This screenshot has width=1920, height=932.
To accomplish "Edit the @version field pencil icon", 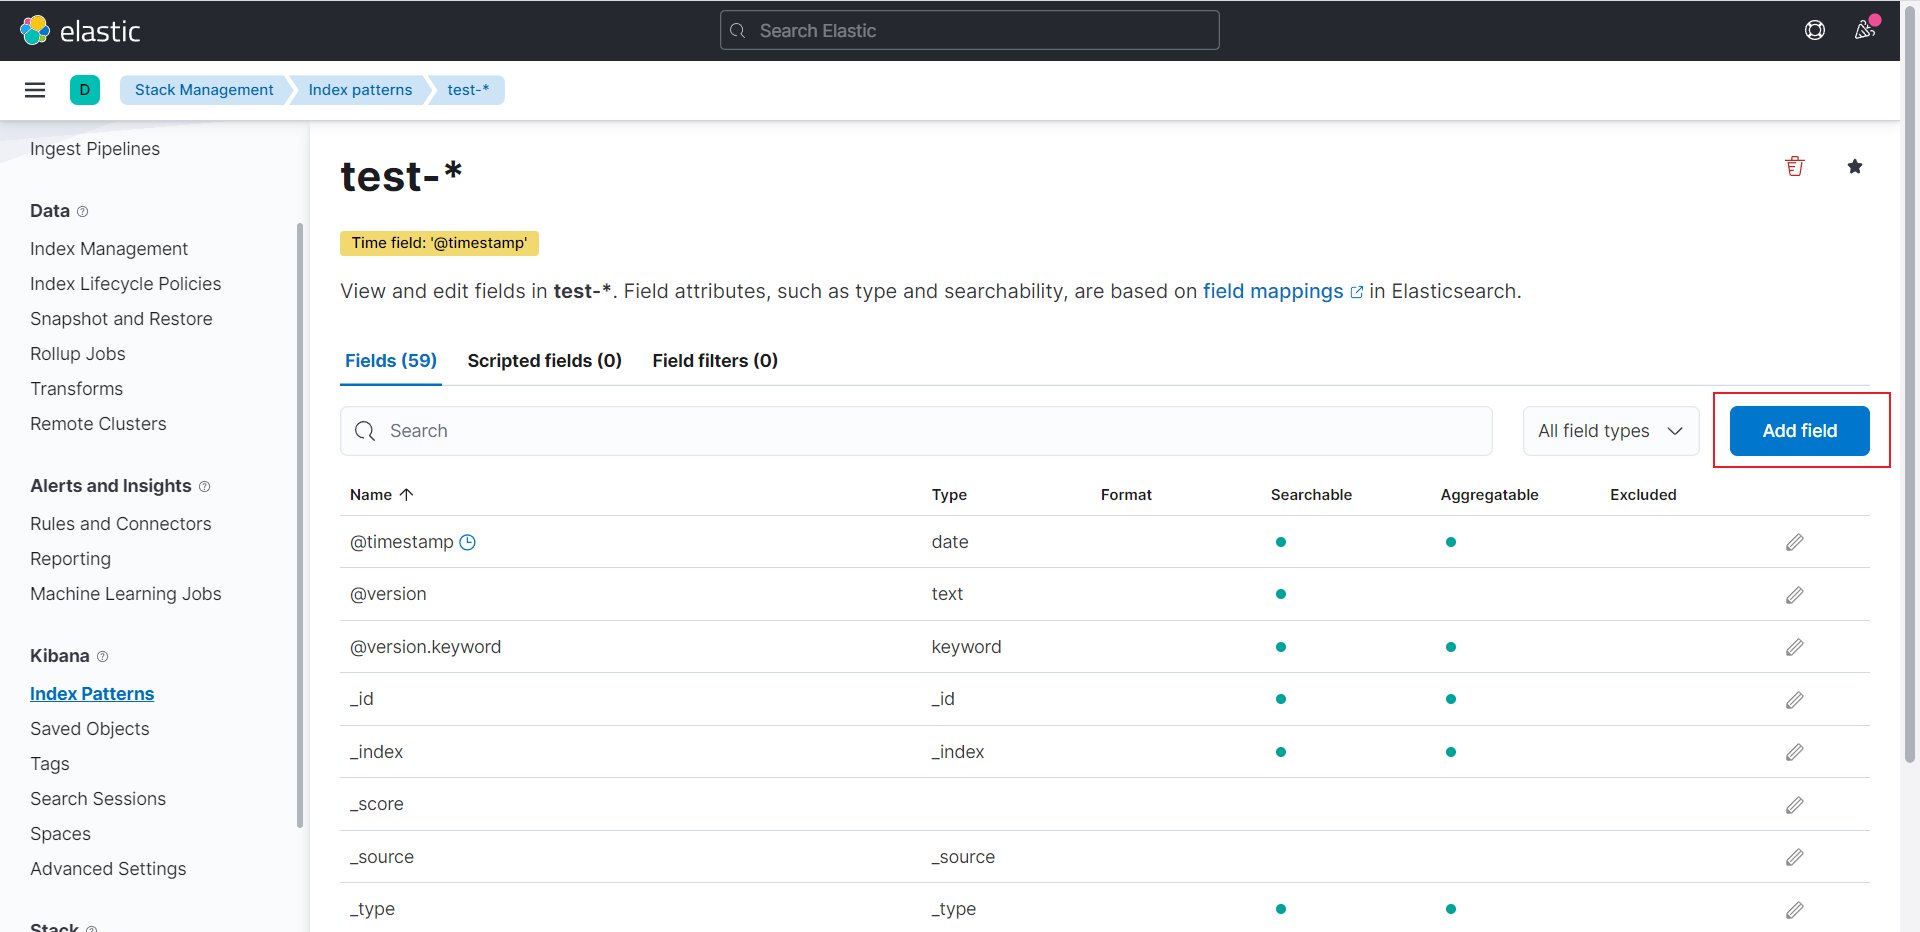I will coord(1795,595).
